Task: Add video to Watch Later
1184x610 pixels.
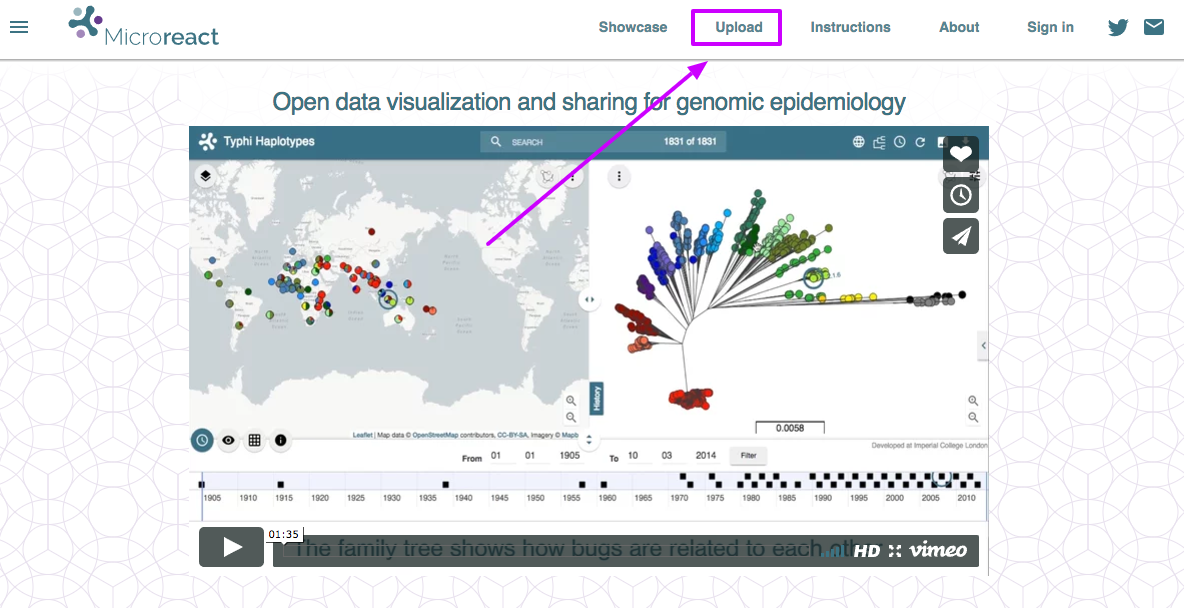Action: [x=960, y=194]
